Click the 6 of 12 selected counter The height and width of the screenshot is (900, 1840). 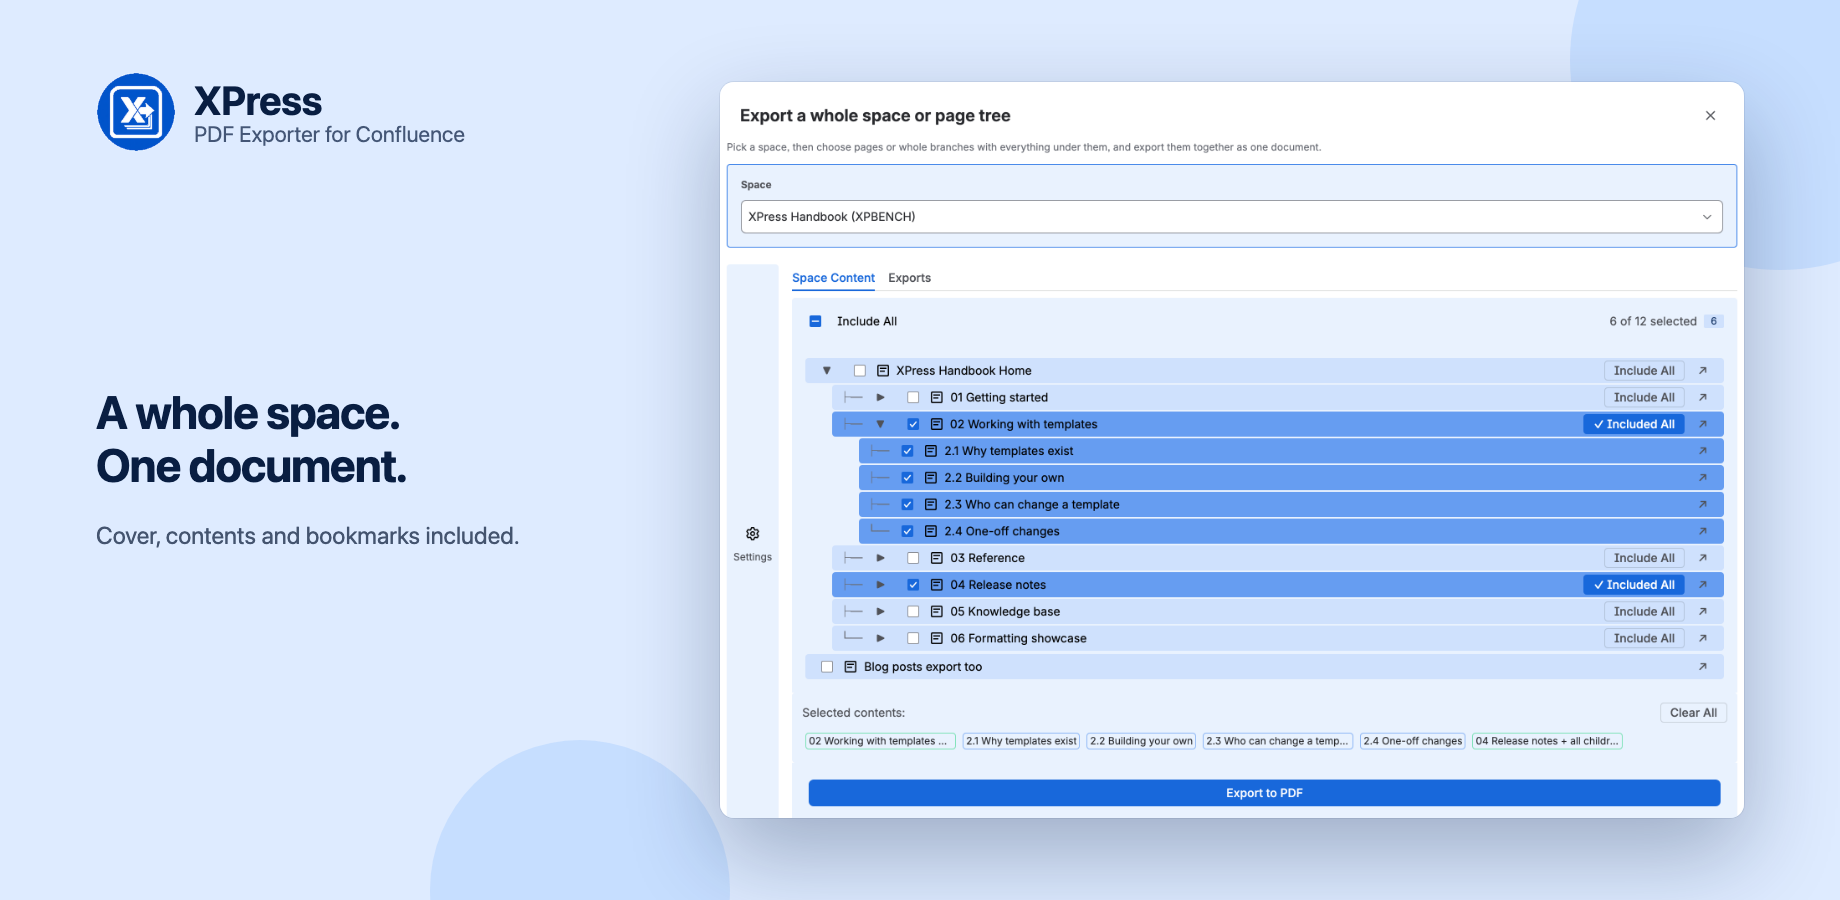(x=1652, y=322)
